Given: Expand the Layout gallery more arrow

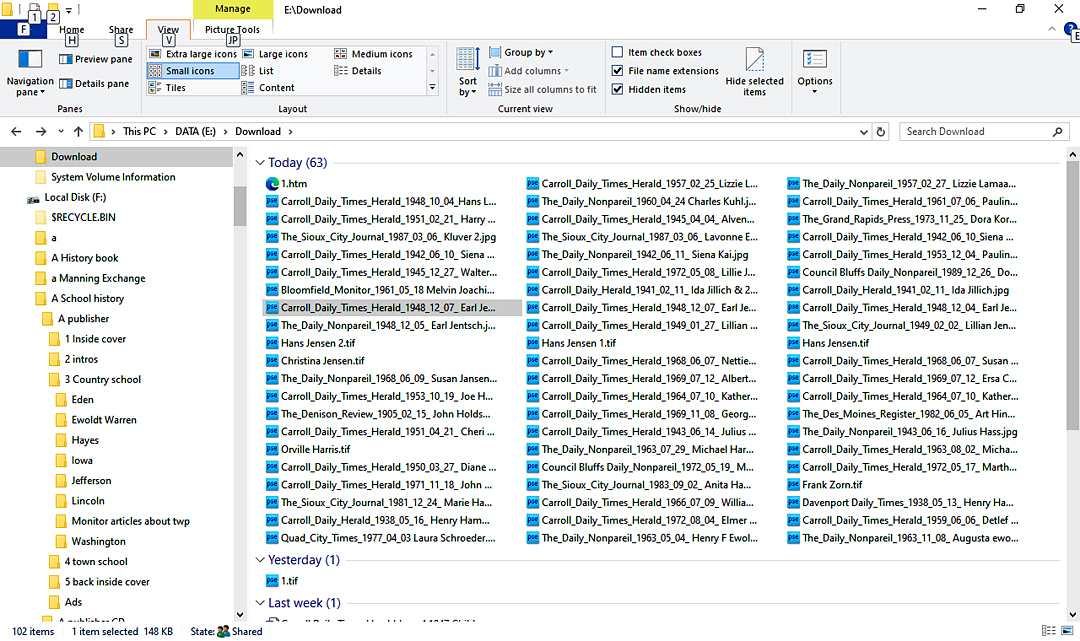Looking at the screenshot, I should coord(433,87).
